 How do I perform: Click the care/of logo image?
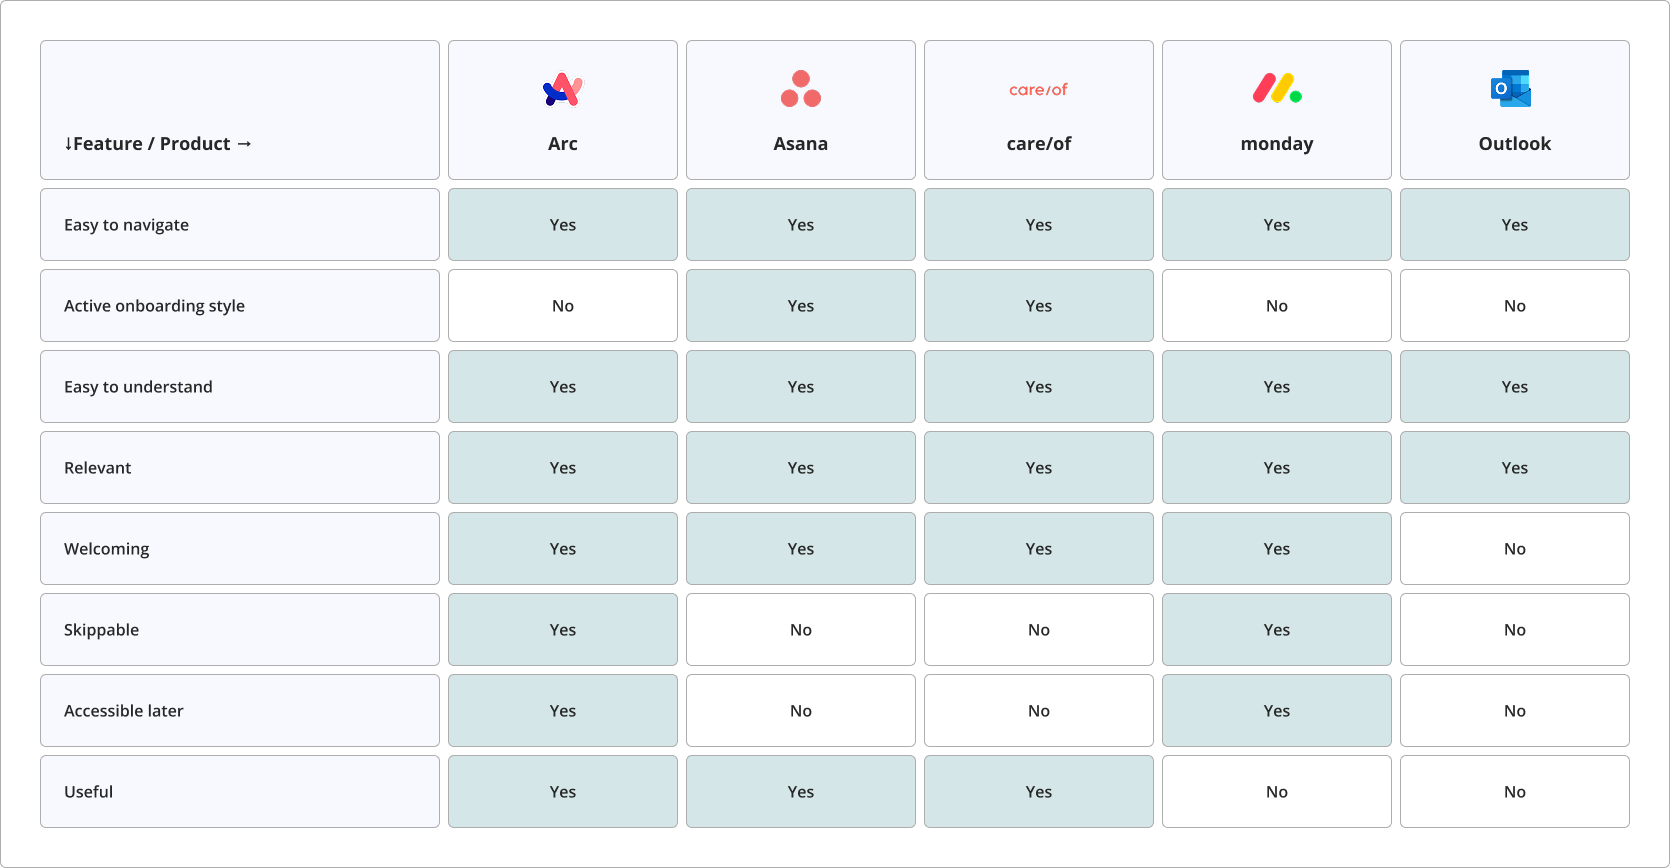[x=1039, y=89]
